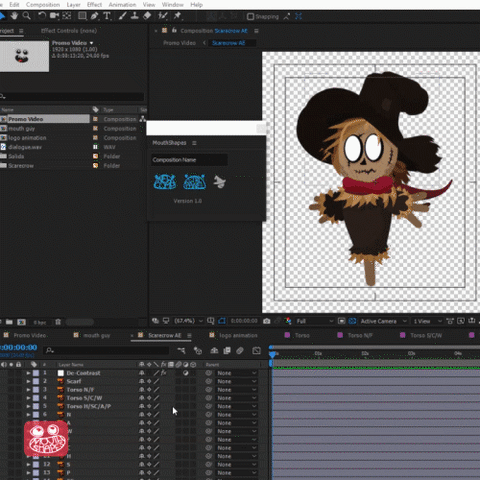Screen dimensions: 480x480
Task: Toggle effects switch on De-Contrast layer
Action: pos(164,373)
